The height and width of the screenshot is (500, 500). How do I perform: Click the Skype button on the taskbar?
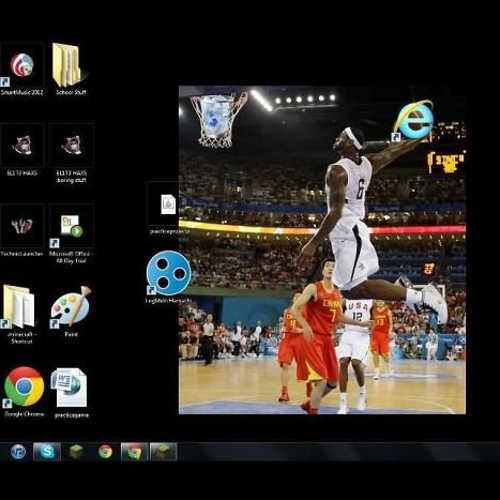(x=47, y=452)
